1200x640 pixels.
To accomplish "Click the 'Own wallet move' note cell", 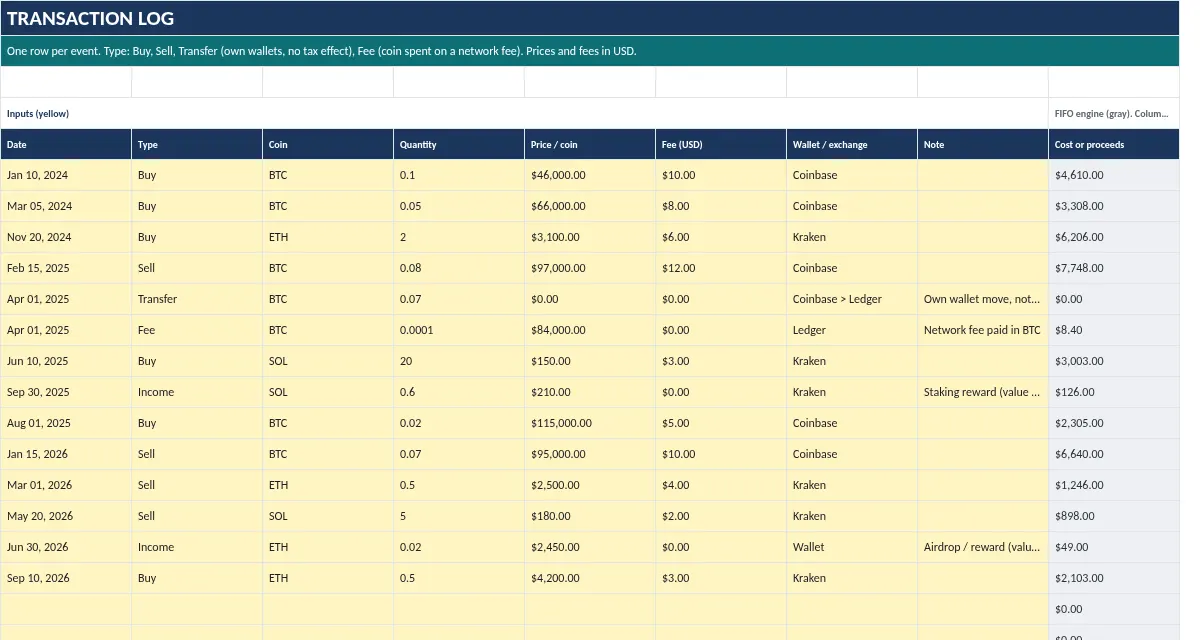I will (983, 299).
